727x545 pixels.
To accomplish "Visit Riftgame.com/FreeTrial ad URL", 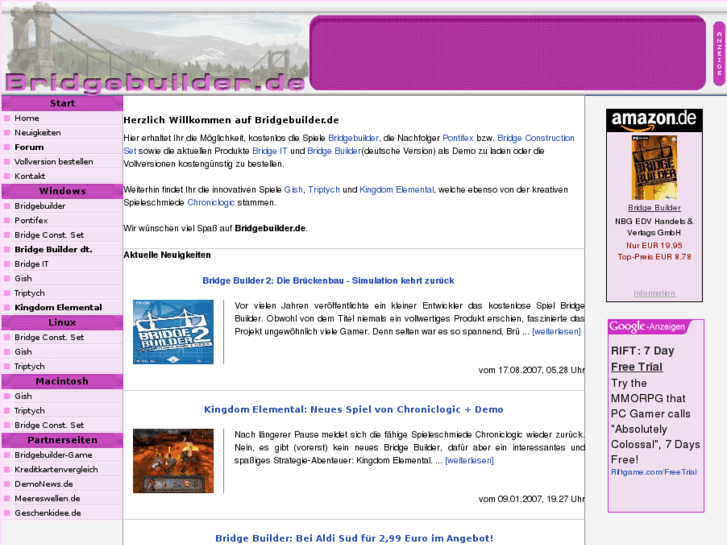I will click(654, 472).
